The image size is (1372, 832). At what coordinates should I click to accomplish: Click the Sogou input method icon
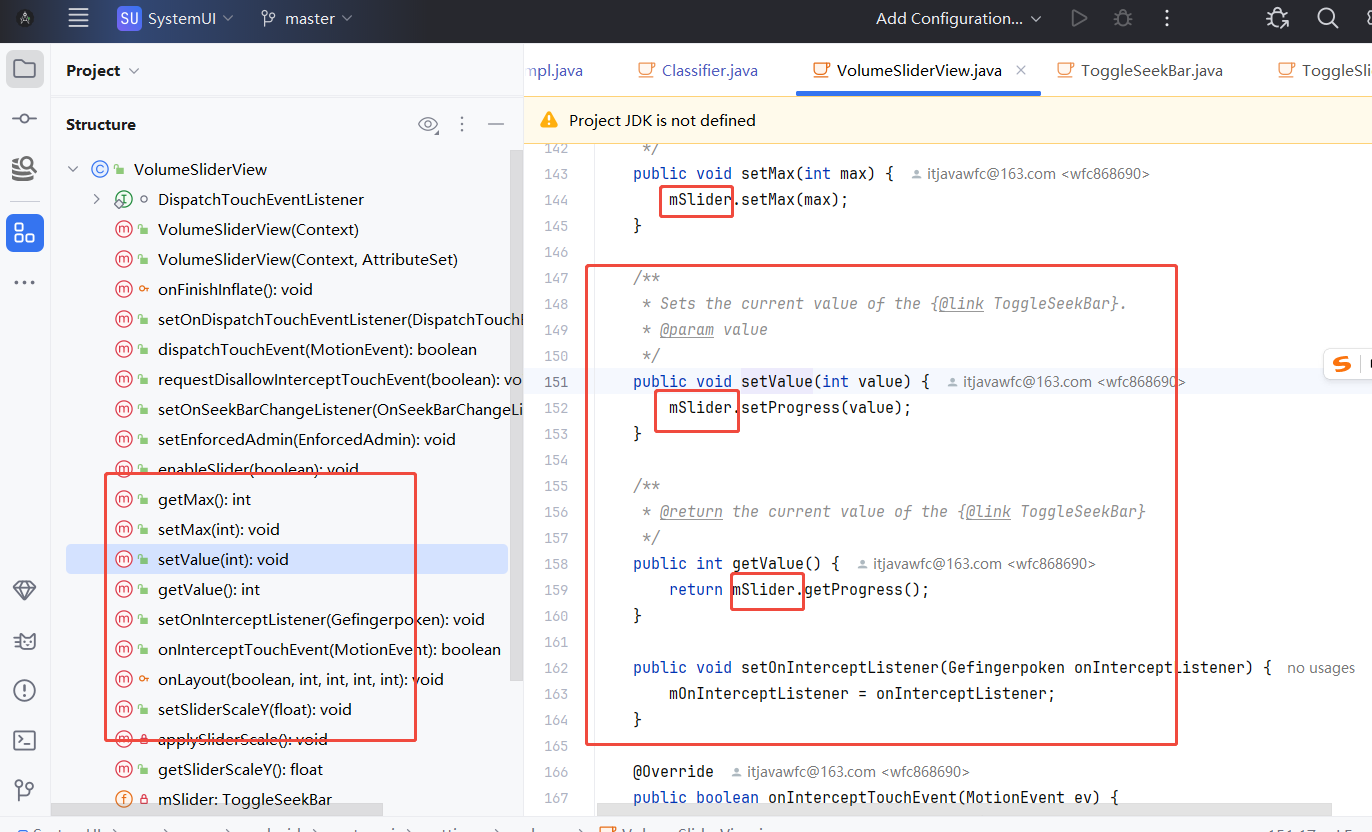1343,365
